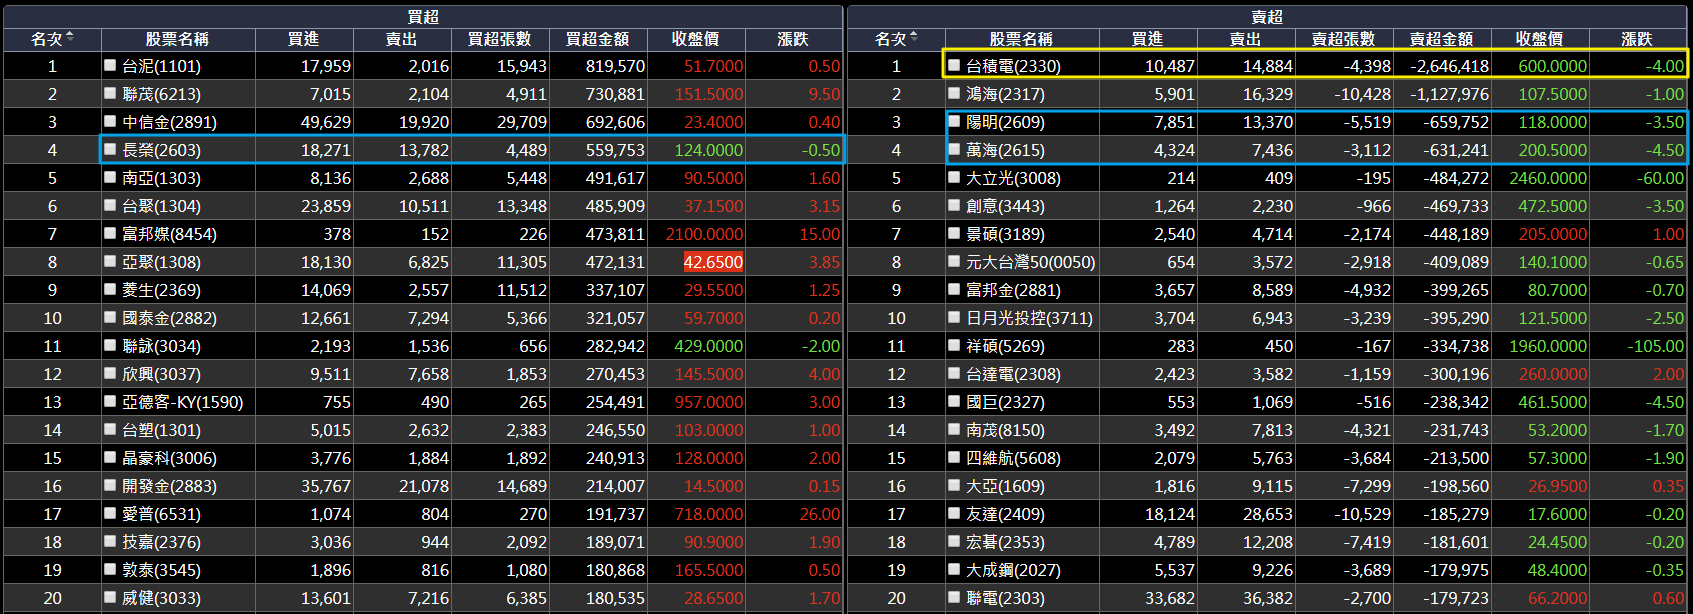Tick the checkbox for 台泥(1101)
Screen dimensions: 1693x614
110,65
